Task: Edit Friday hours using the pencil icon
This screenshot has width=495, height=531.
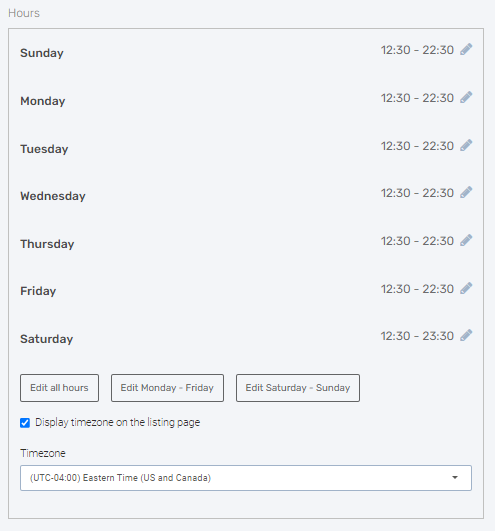Action: [466, 289]
